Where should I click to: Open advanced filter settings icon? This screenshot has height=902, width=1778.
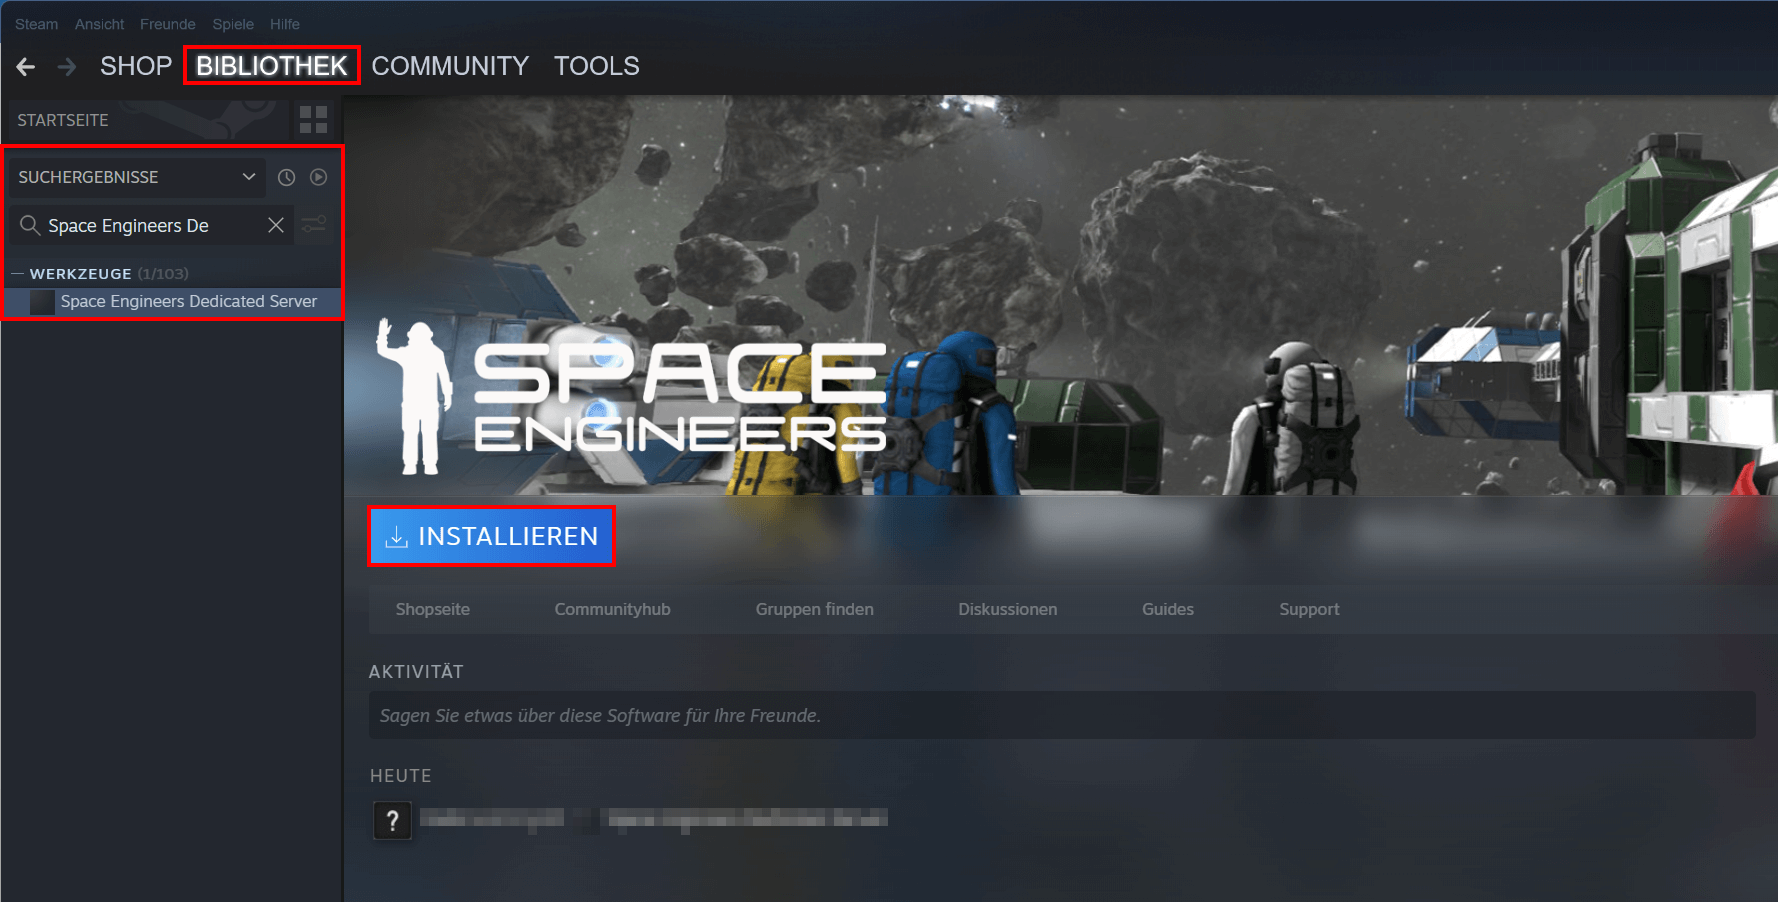pos(314,225)
